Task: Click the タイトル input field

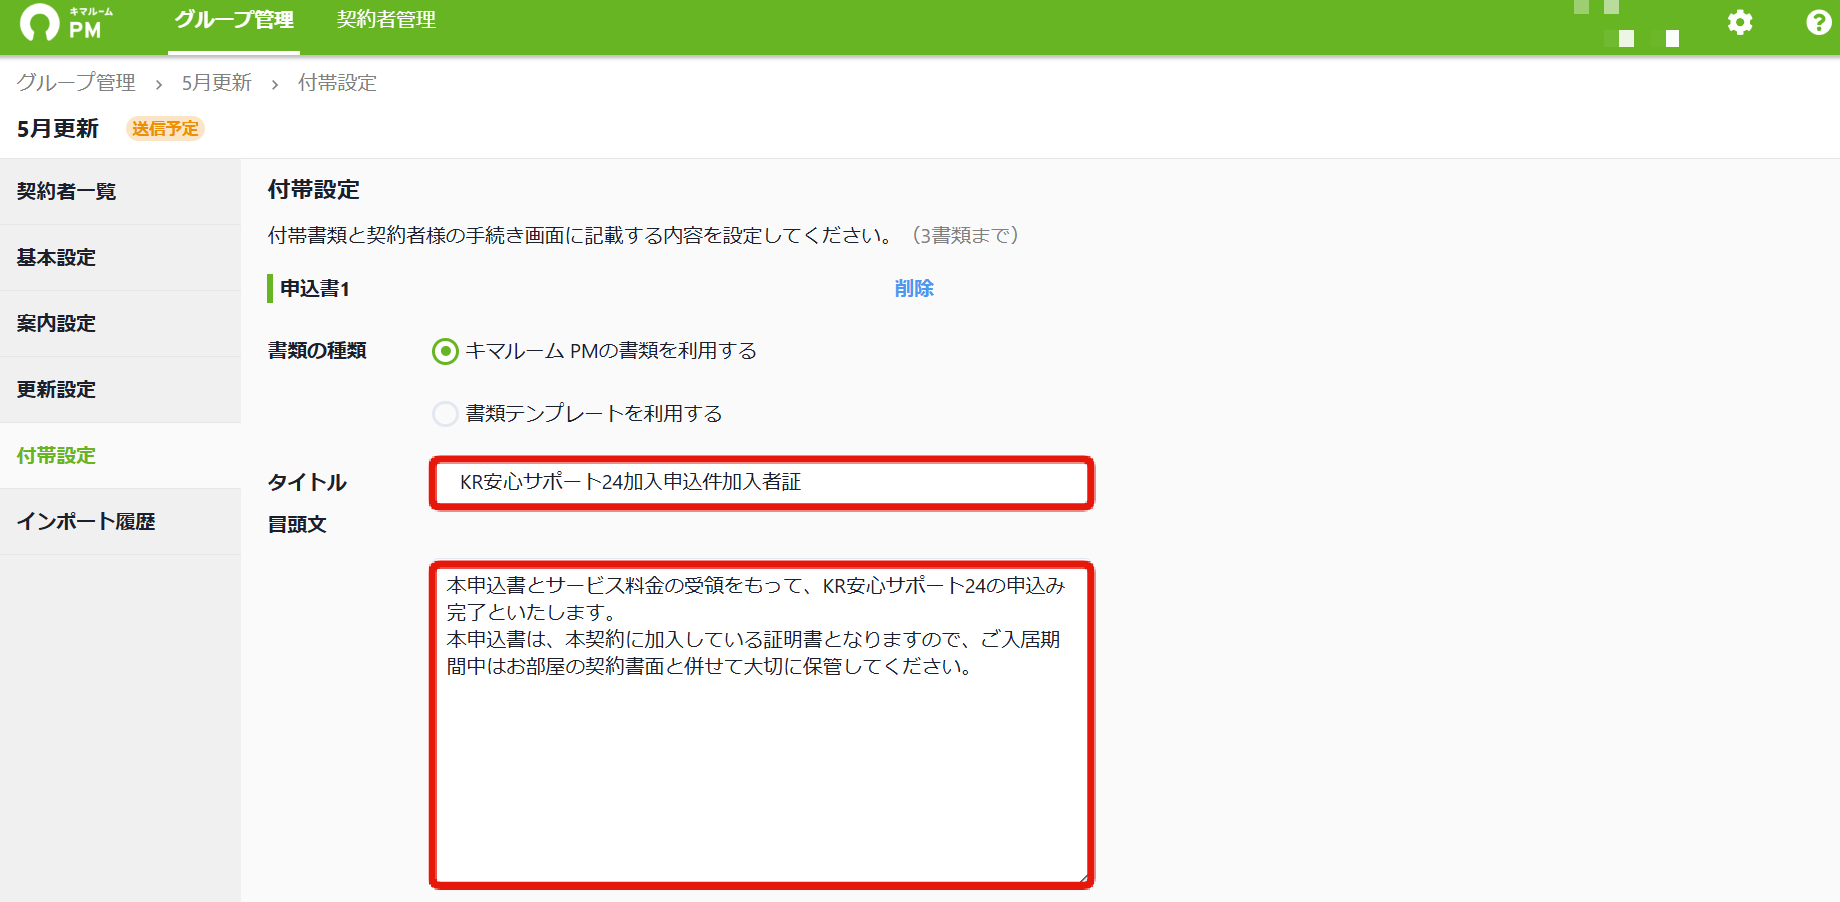Action: [762, 483]
